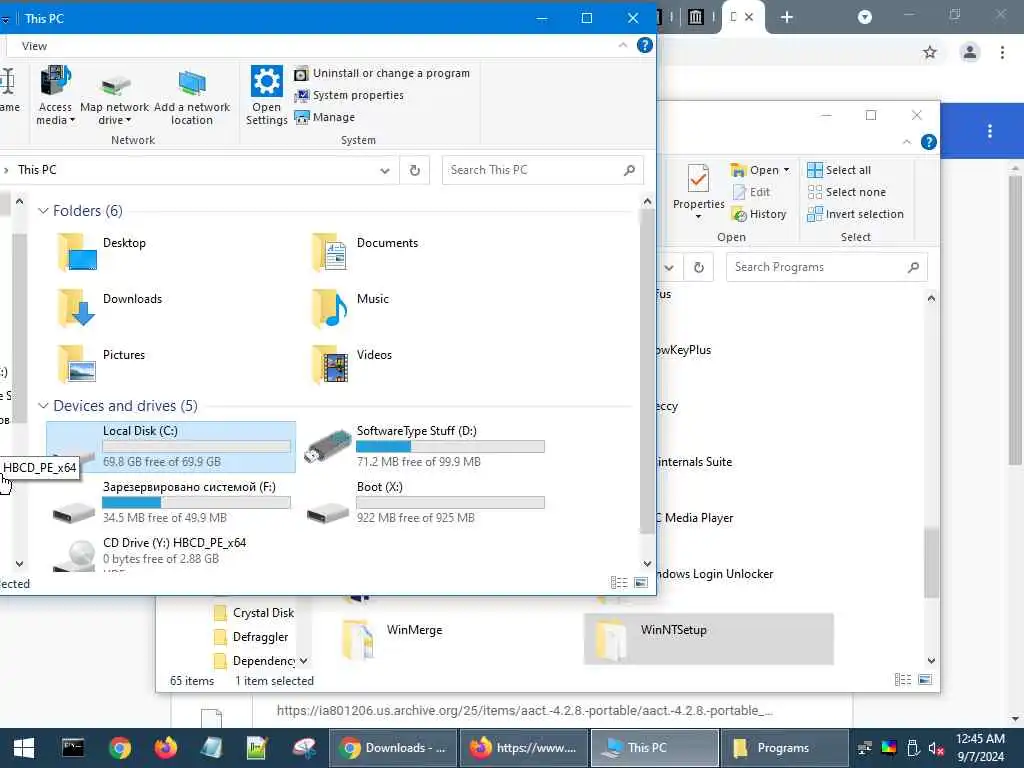Select the Зарезервировано системой (F:) drive
The image size is (1024, 768).
(x=171, y=503)
